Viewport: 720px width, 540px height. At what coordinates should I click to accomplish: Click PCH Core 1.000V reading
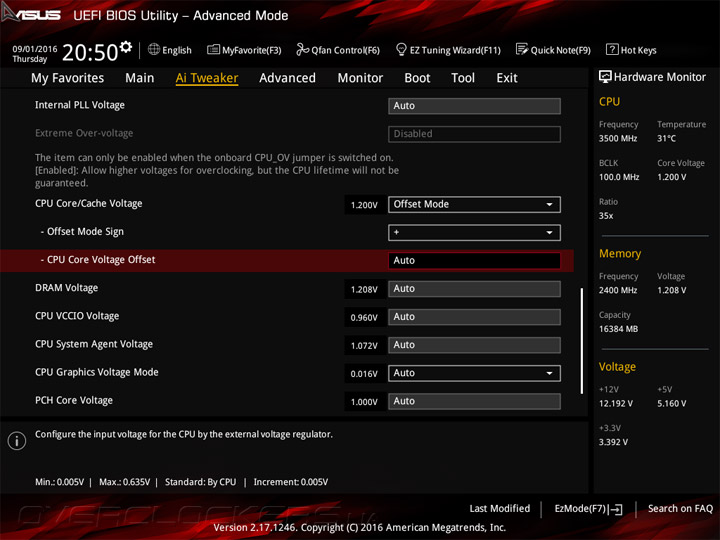pos(364,402)
